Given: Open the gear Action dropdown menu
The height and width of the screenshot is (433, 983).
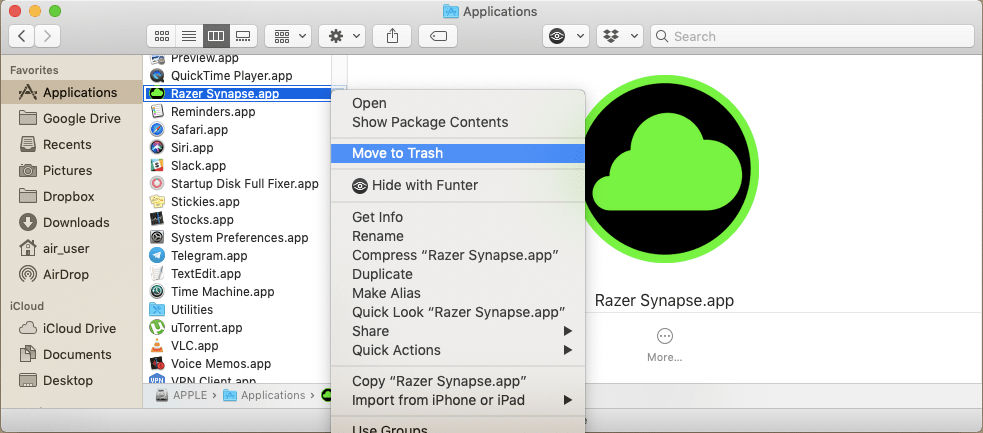Looking at the screenshot, I should (x=342, y=36).
